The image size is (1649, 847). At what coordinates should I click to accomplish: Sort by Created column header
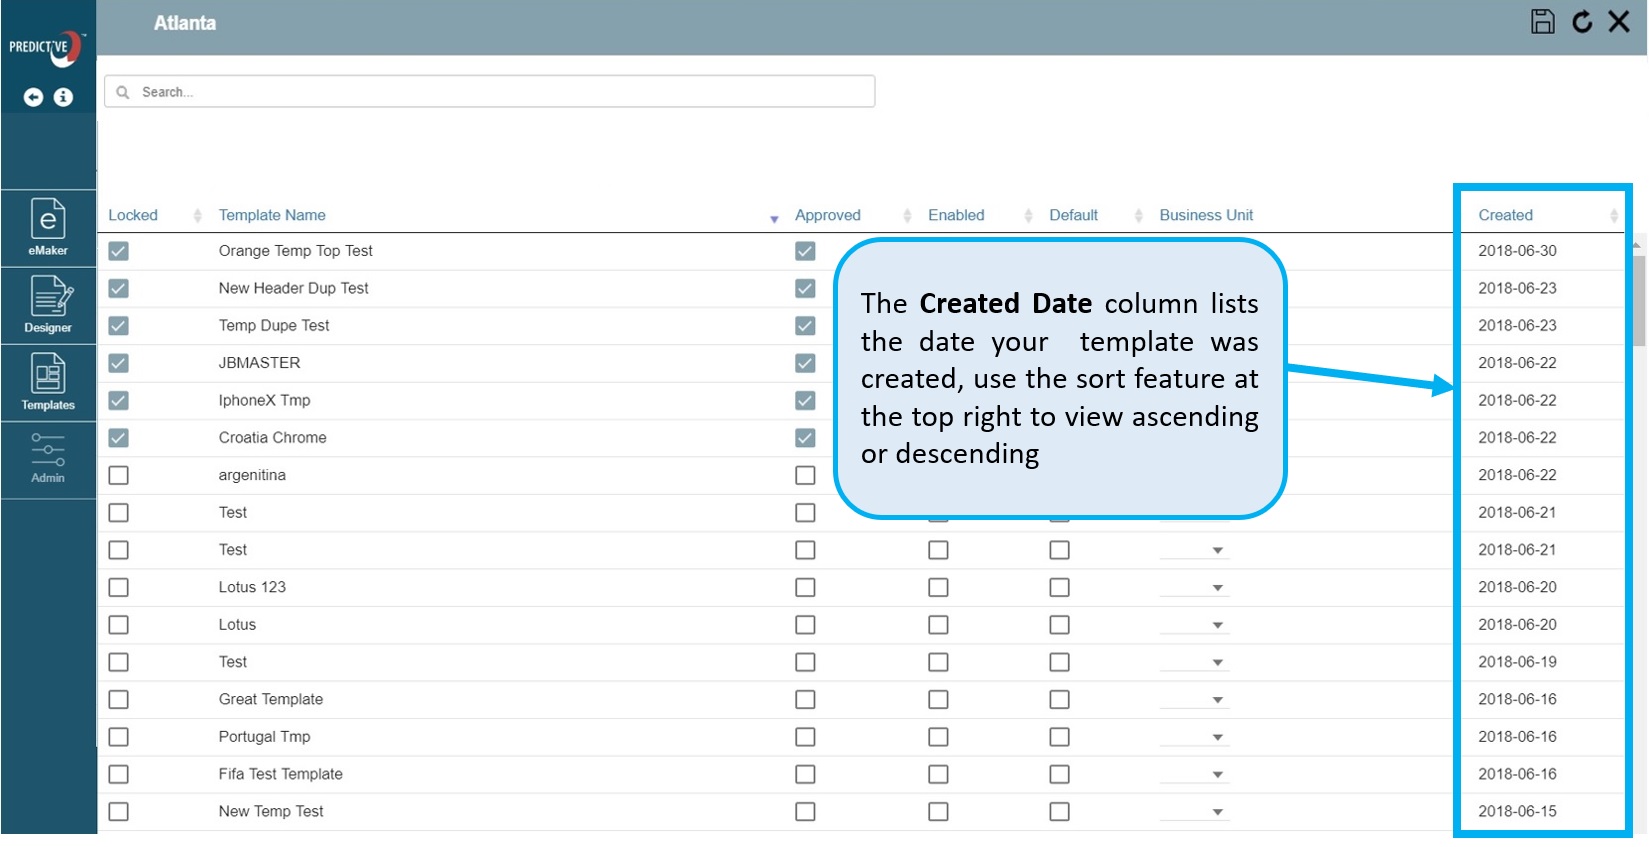(x=1505, y=215)
